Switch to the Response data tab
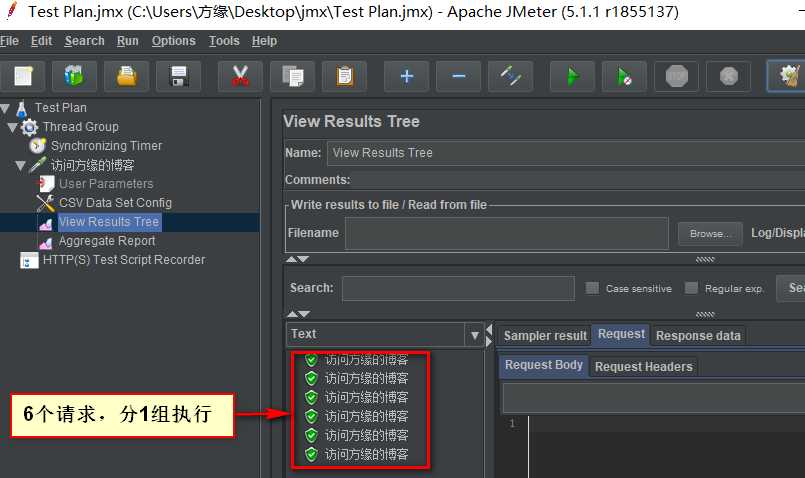This screenshot has width=805, height=478. (x=698, y=336)
